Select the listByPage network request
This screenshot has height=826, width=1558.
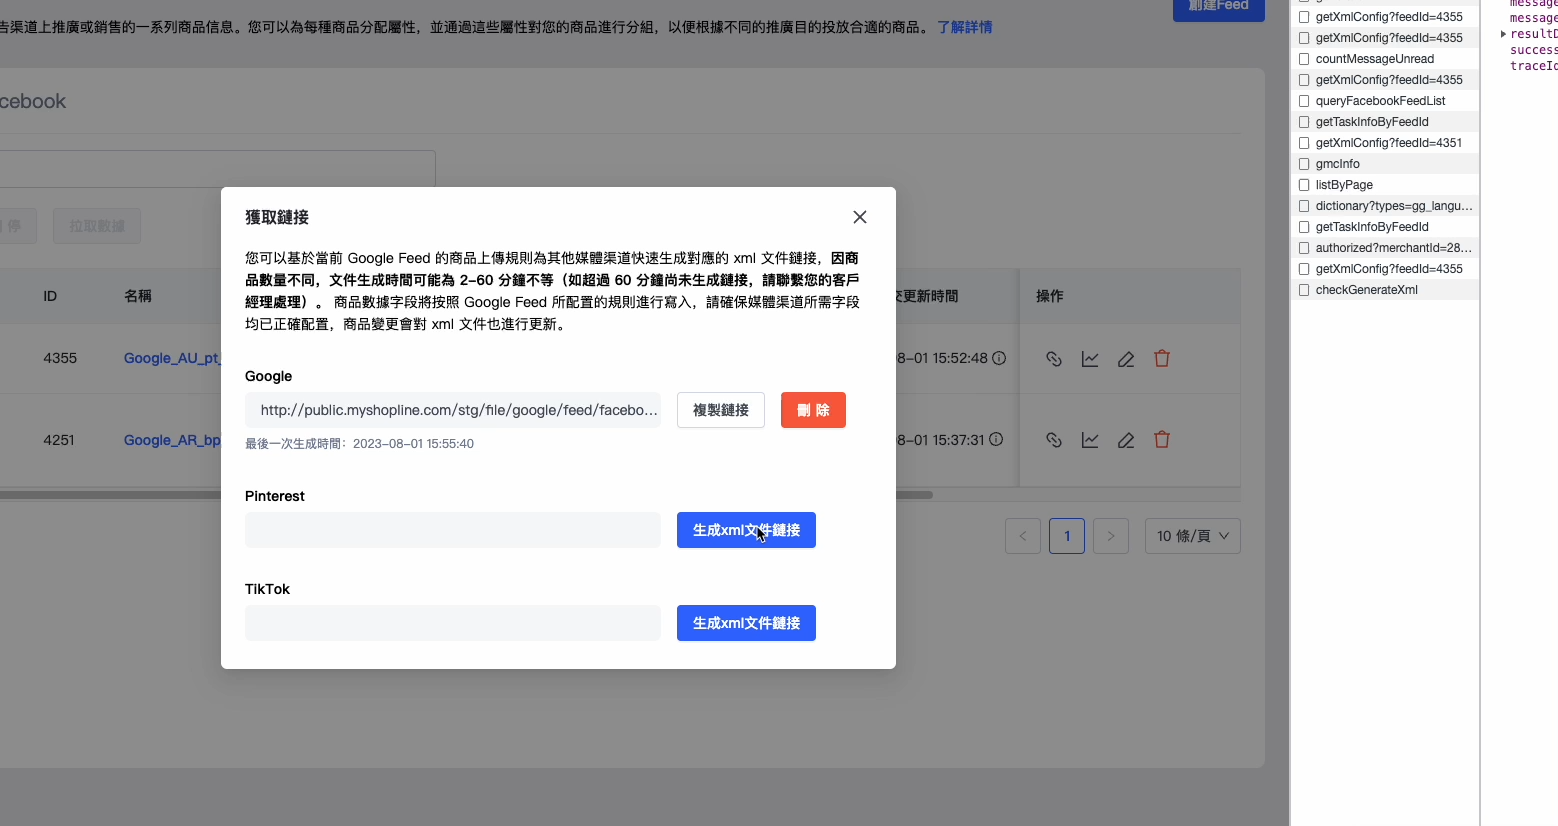coord(1344,185)
